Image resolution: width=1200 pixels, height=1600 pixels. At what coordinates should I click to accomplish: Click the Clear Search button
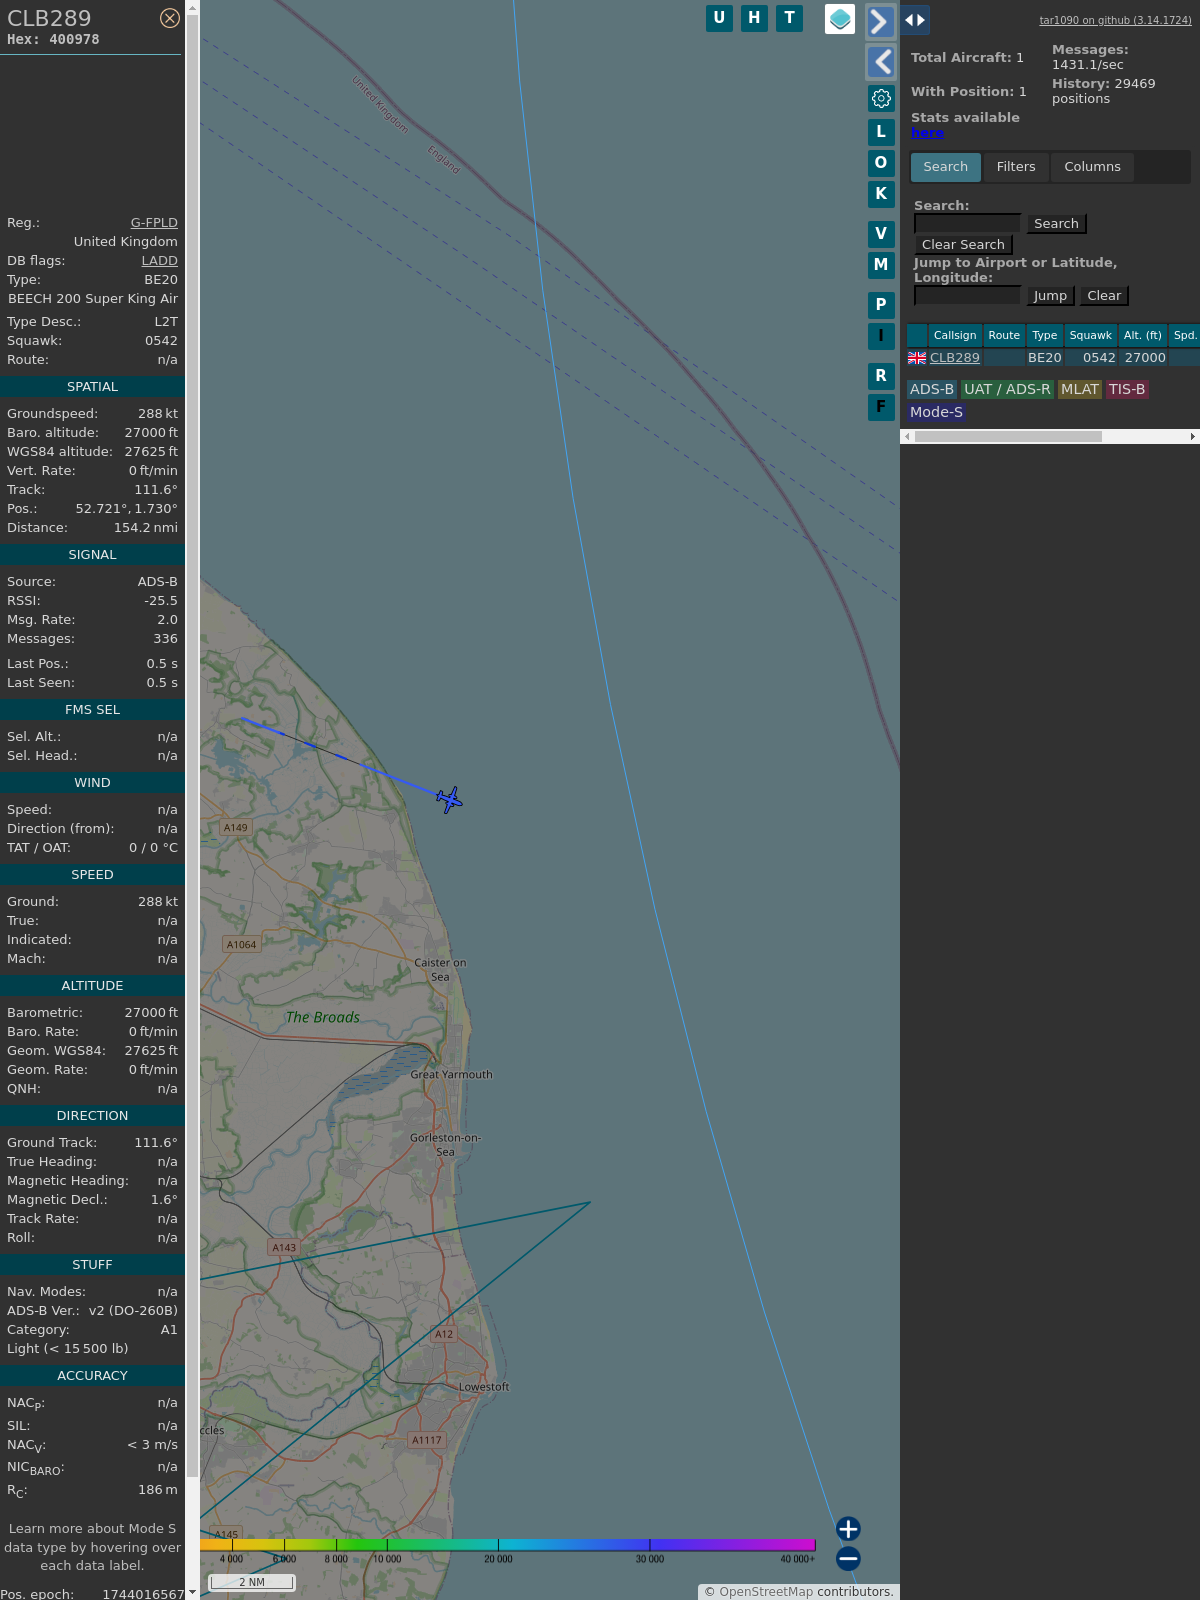tap(963, 245)
